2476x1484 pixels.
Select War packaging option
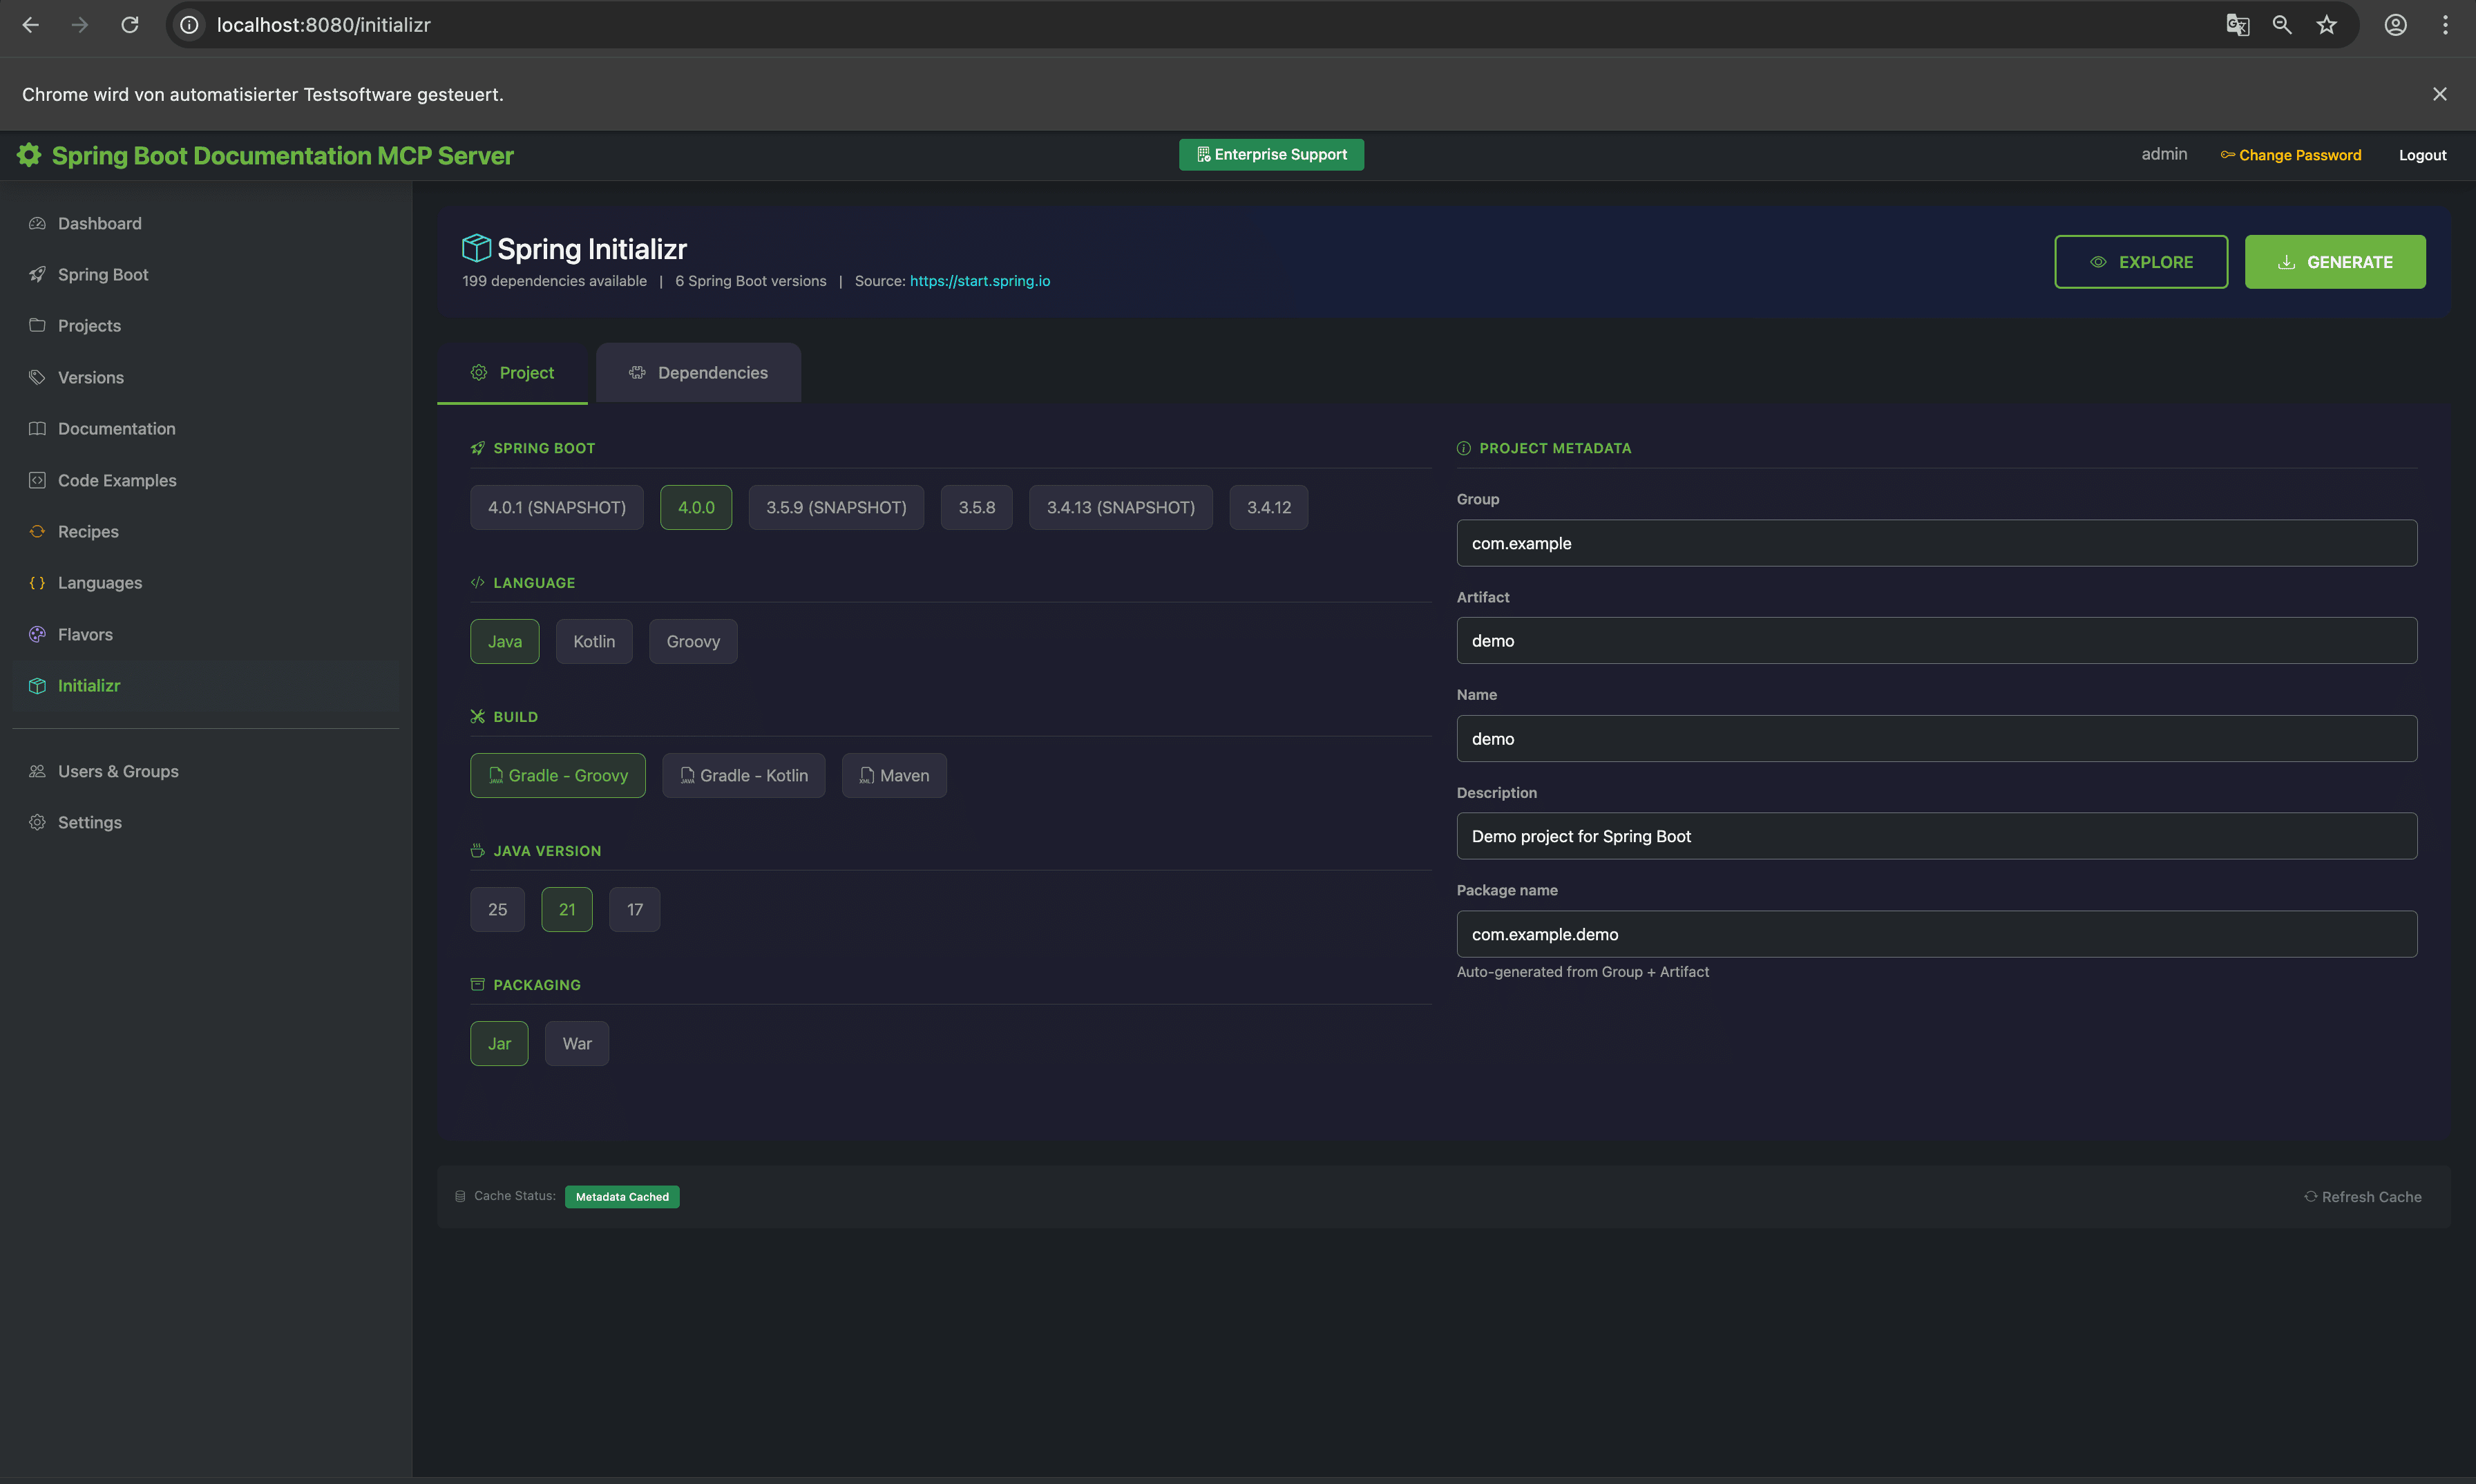point(577,1043)
